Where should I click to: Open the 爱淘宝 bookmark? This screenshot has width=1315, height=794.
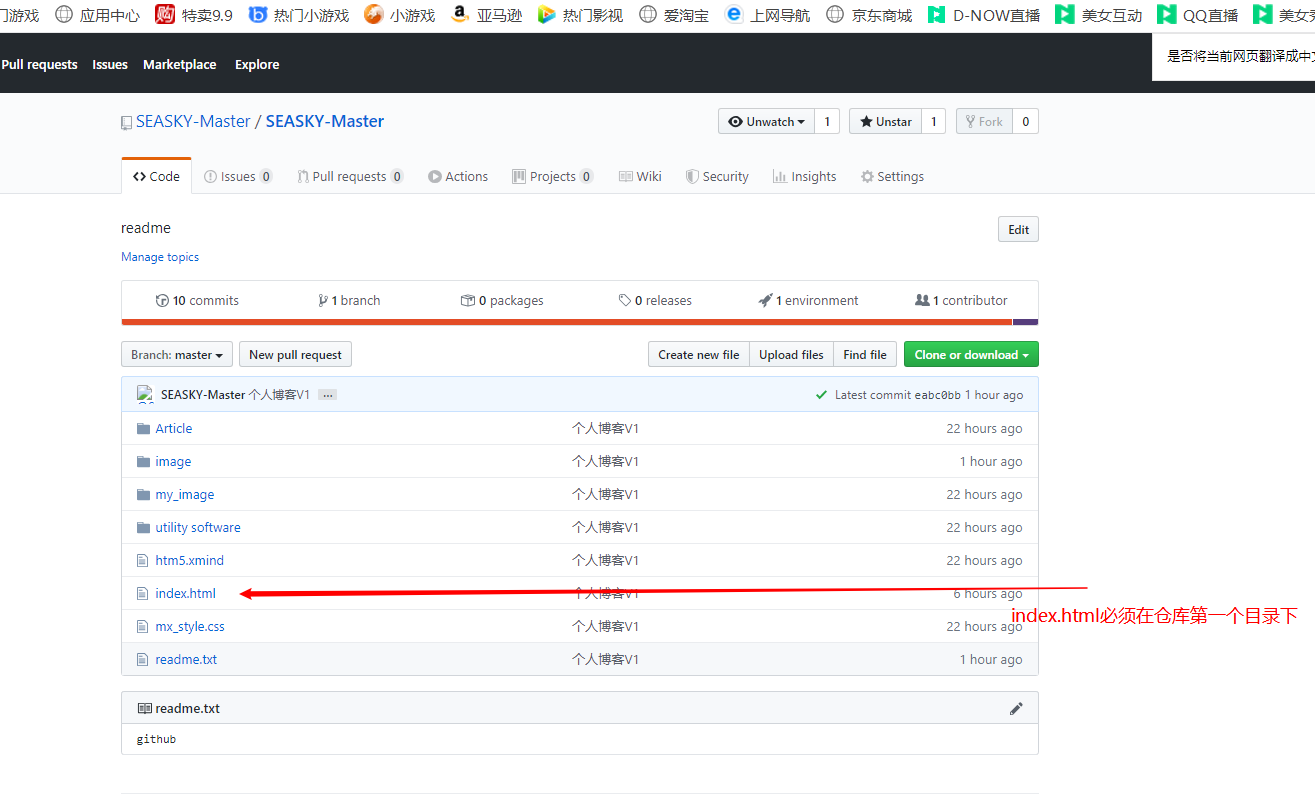click(x=673, y=15)
